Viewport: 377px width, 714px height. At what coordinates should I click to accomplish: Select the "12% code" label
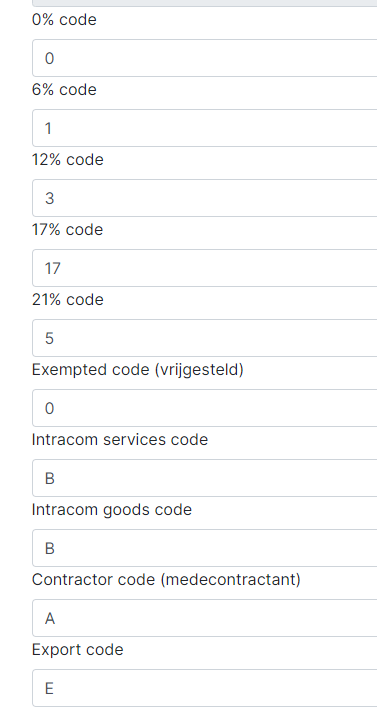[x=68, y=160]
